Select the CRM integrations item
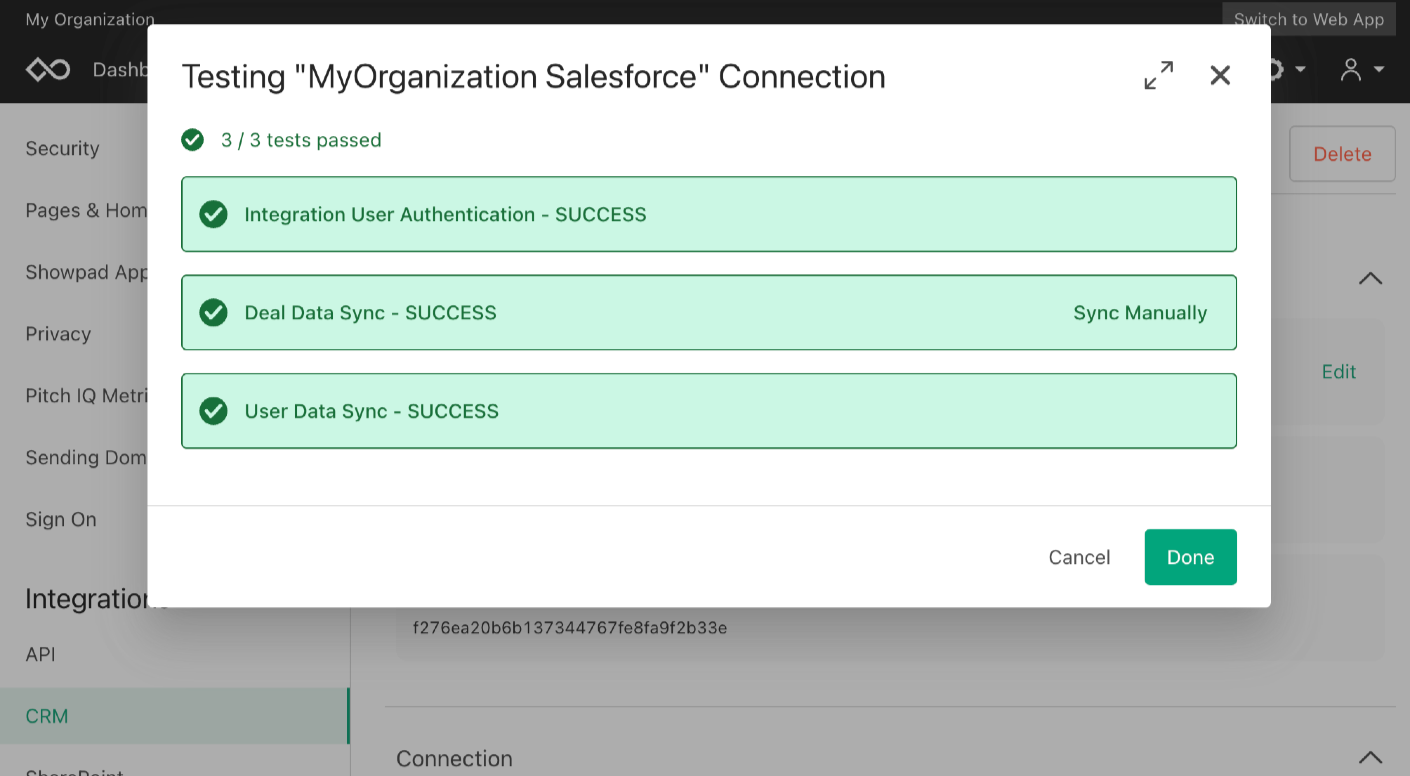 point(174,716)
